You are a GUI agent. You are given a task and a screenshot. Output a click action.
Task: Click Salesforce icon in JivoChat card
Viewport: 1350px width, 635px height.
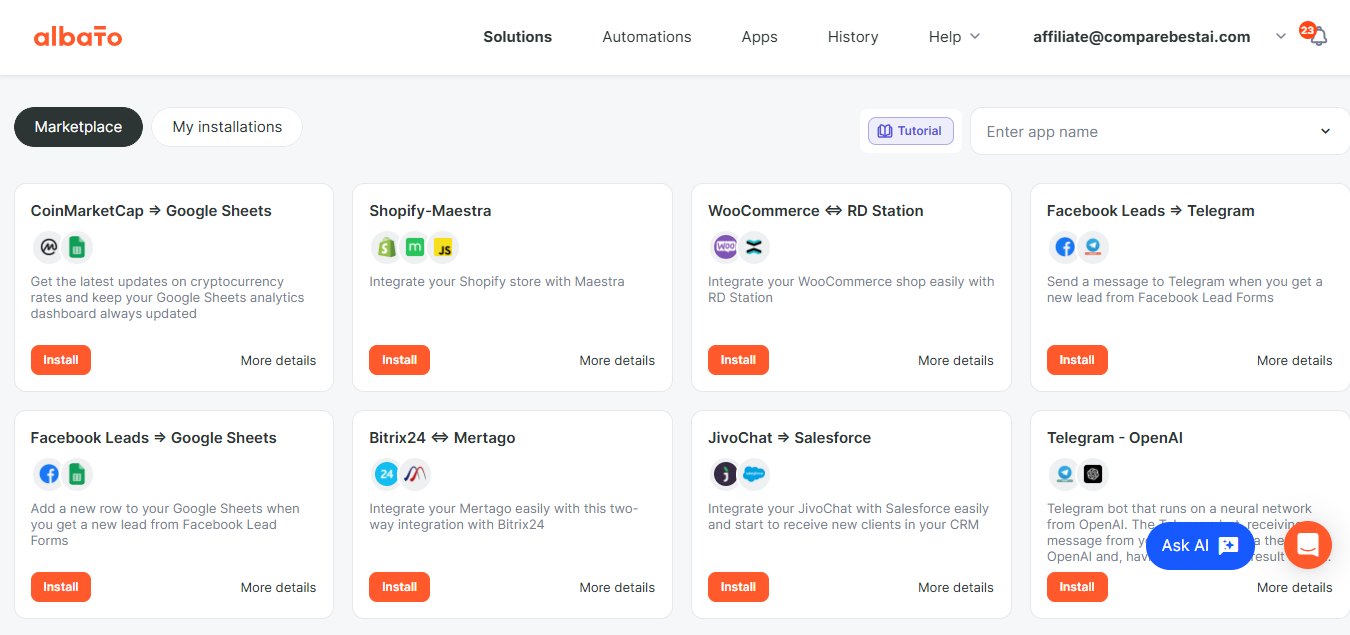pyautogui.click(x=754, y=474)
